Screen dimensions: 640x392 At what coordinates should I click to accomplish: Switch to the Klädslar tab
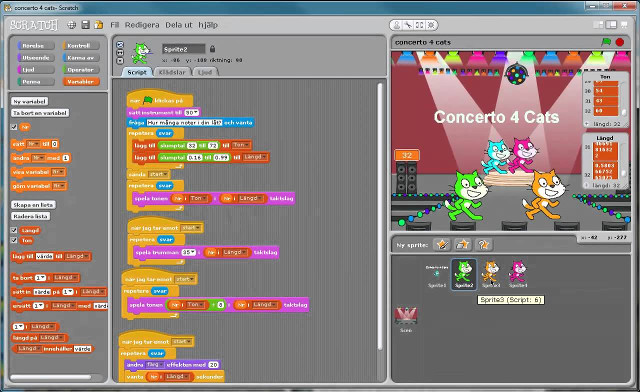pos(172,72)
